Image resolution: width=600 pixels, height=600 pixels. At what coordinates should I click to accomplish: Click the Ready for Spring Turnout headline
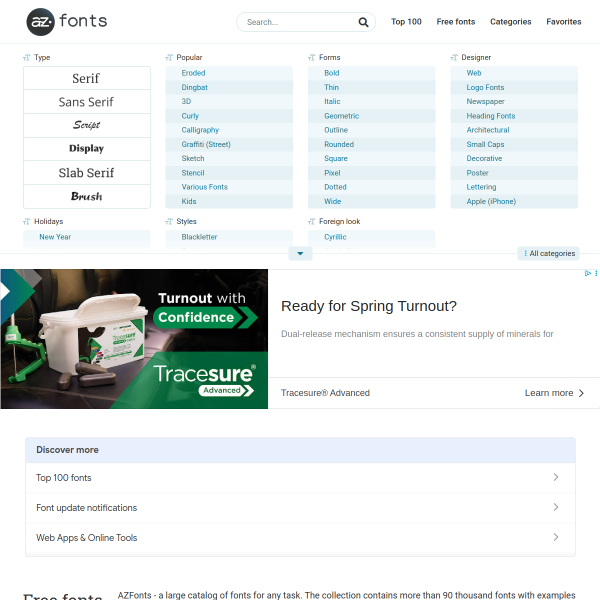(369, 306)
